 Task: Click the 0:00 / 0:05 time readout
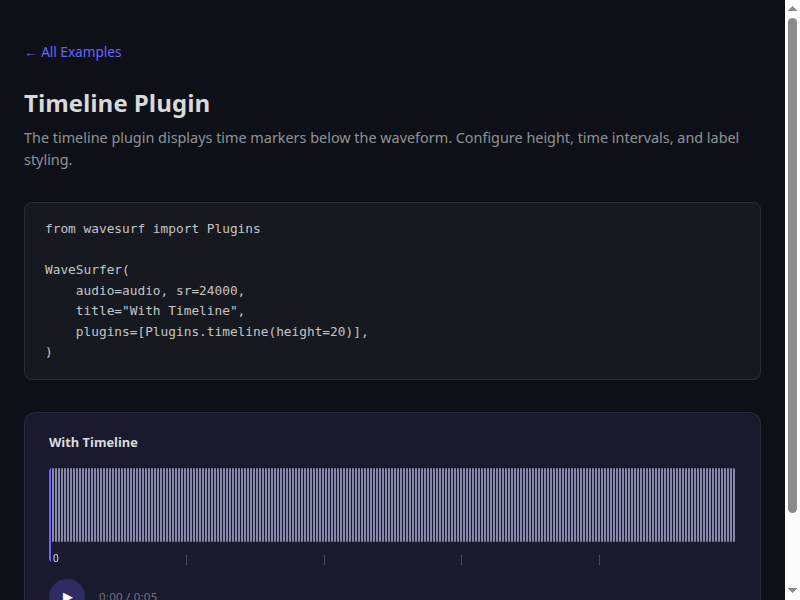(128, 595)
